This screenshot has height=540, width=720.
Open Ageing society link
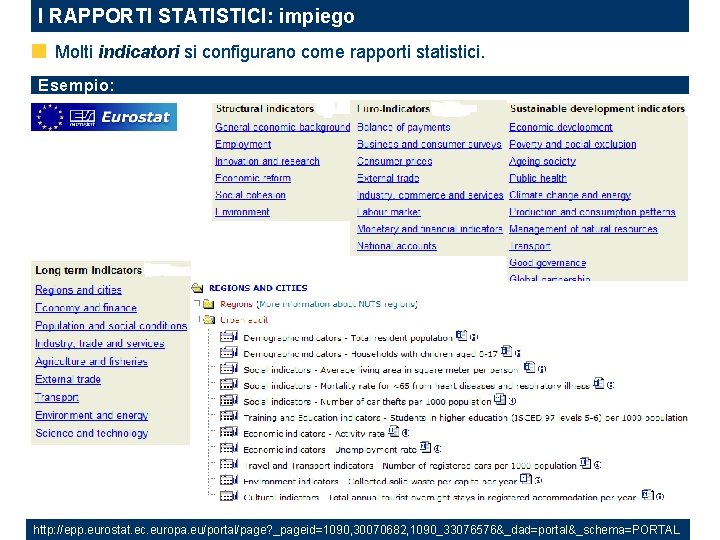542,161
